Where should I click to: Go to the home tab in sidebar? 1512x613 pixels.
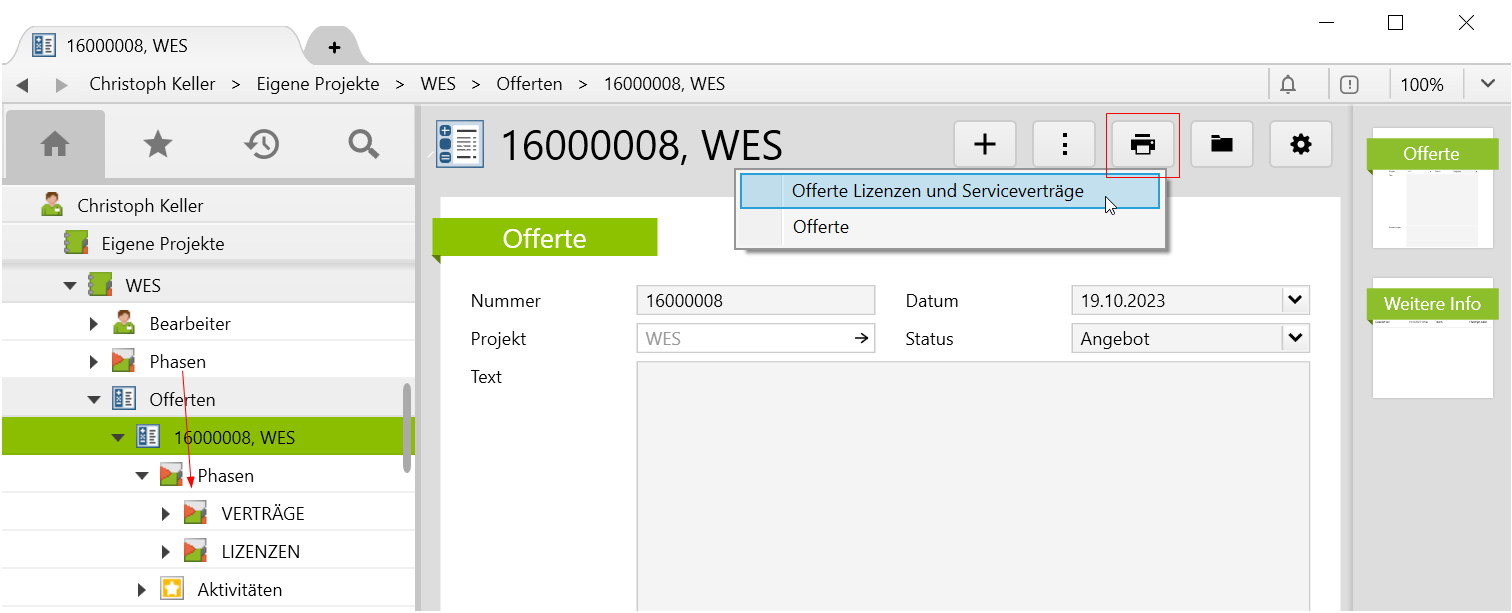click(55, 145)
